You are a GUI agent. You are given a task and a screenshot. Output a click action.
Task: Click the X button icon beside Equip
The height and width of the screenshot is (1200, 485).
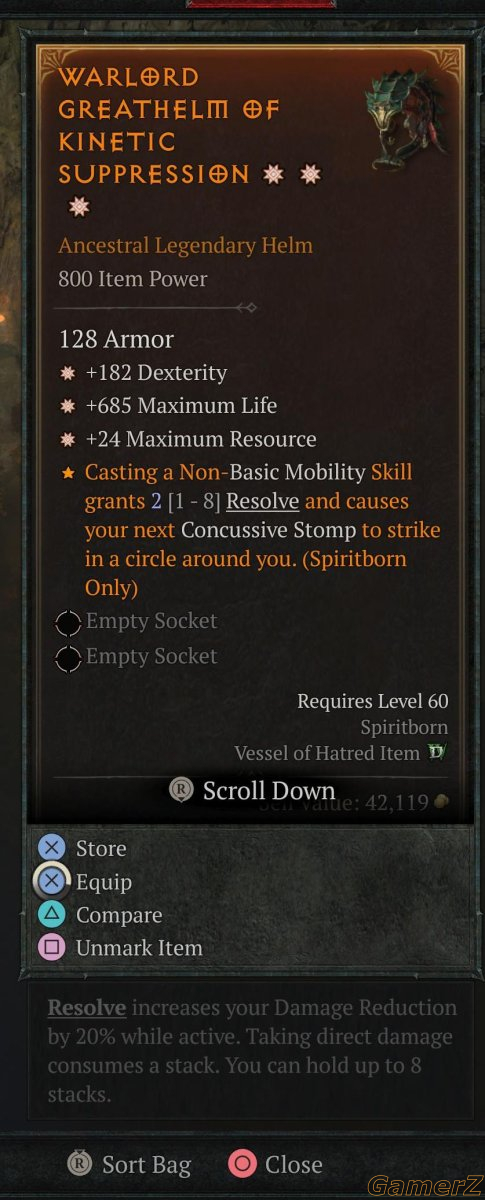[x=52, y=882]
